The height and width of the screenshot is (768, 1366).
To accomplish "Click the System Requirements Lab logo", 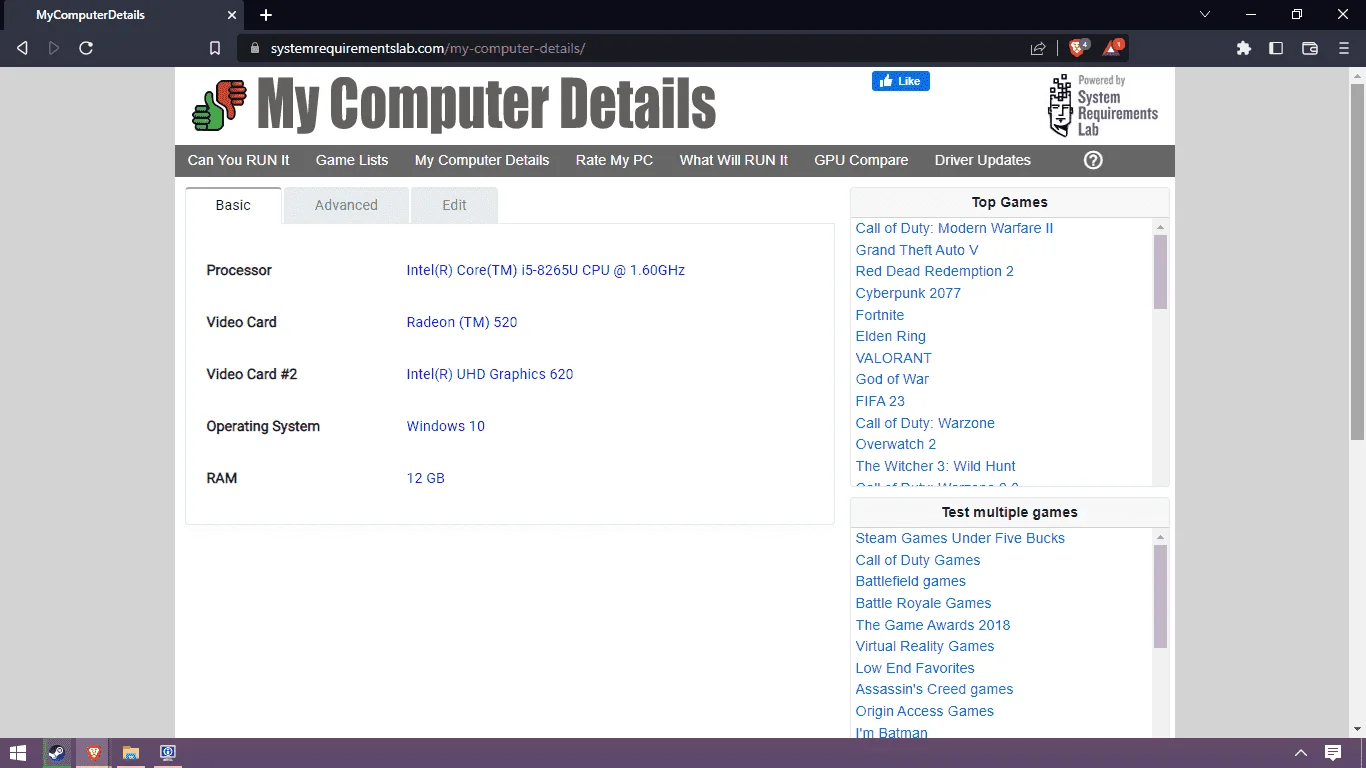I will pyautogui.click(x=1103, y=105).
